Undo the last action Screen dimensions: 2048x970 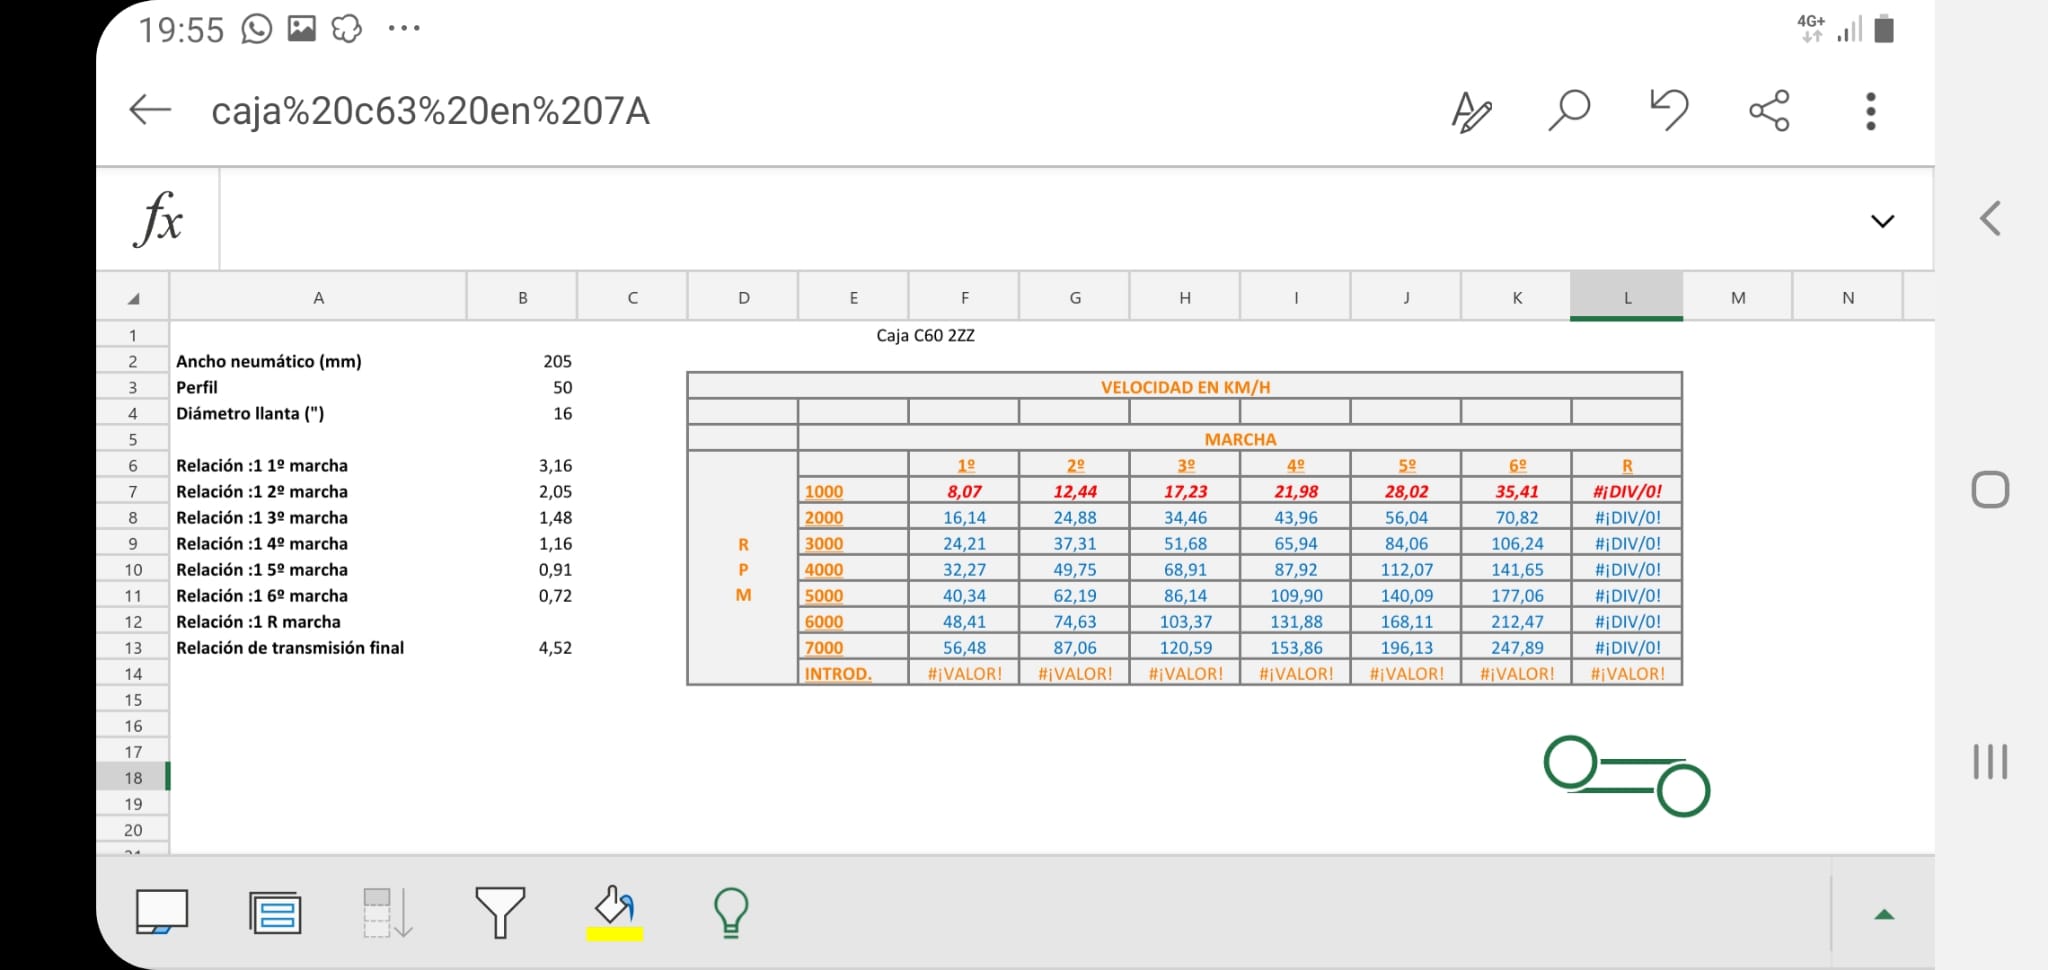click(1669, 110)
